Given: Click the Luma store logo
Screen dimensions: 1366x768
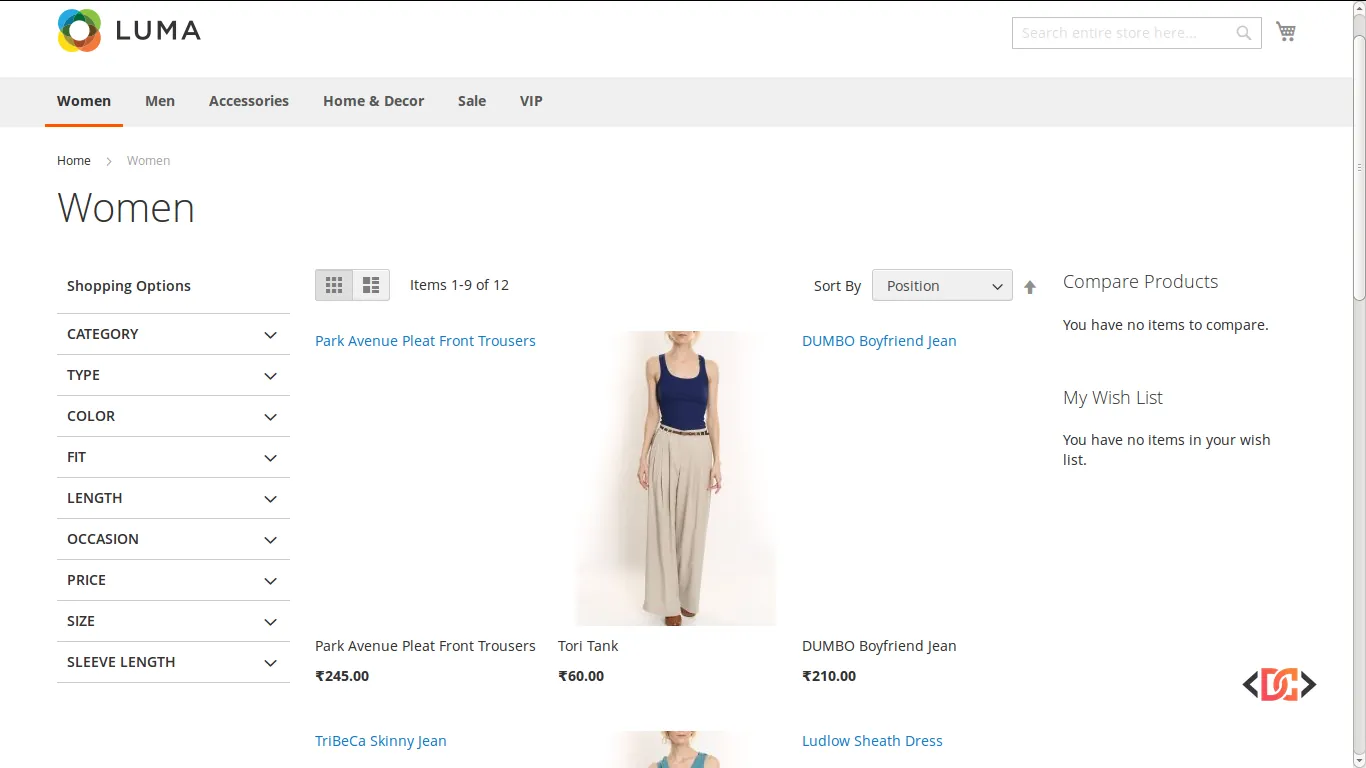Looking at the screenshot, I should click(x=128, y=30).
